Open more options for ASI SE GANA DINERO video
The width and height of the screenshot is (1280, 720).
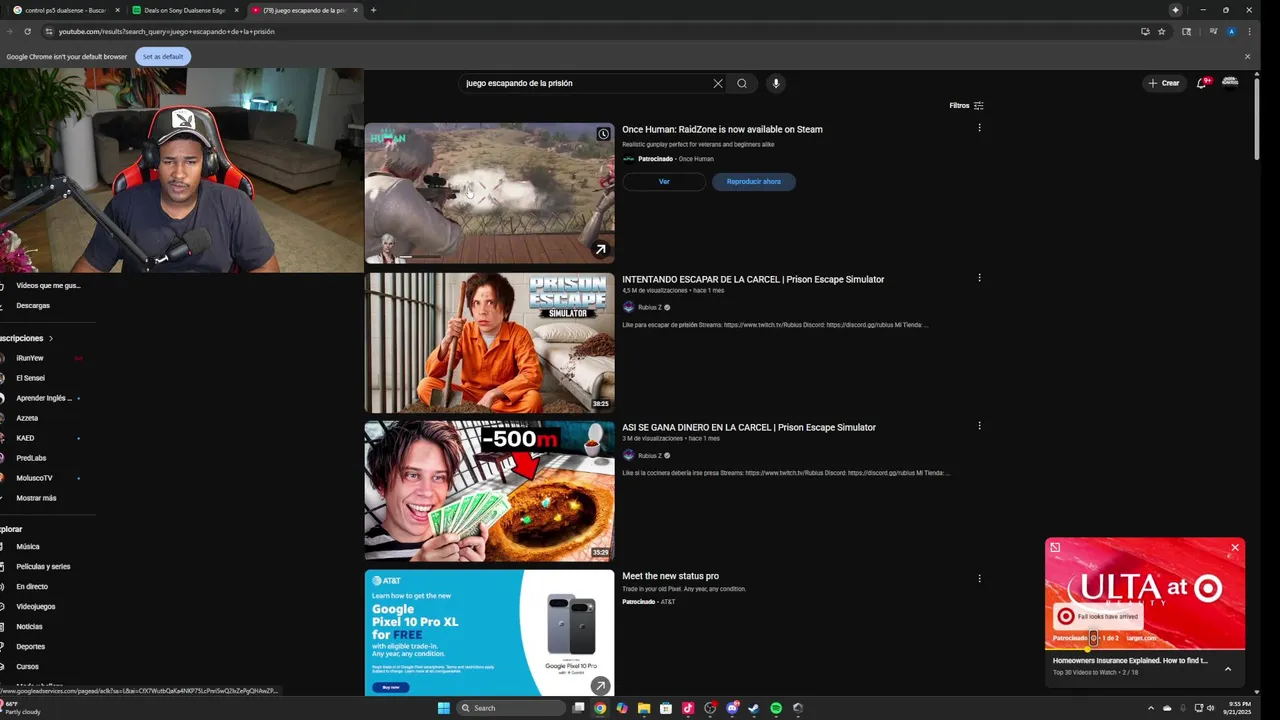[979, 425]
